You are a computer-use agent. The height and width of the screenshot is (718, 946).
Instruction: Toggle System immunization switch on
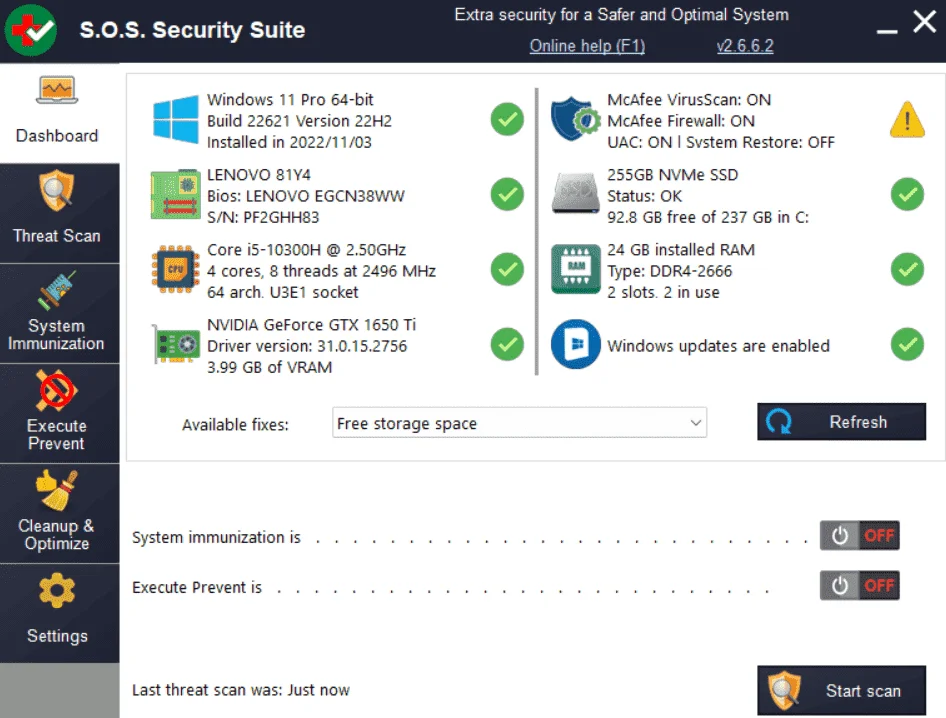click(x=859, y=535)
